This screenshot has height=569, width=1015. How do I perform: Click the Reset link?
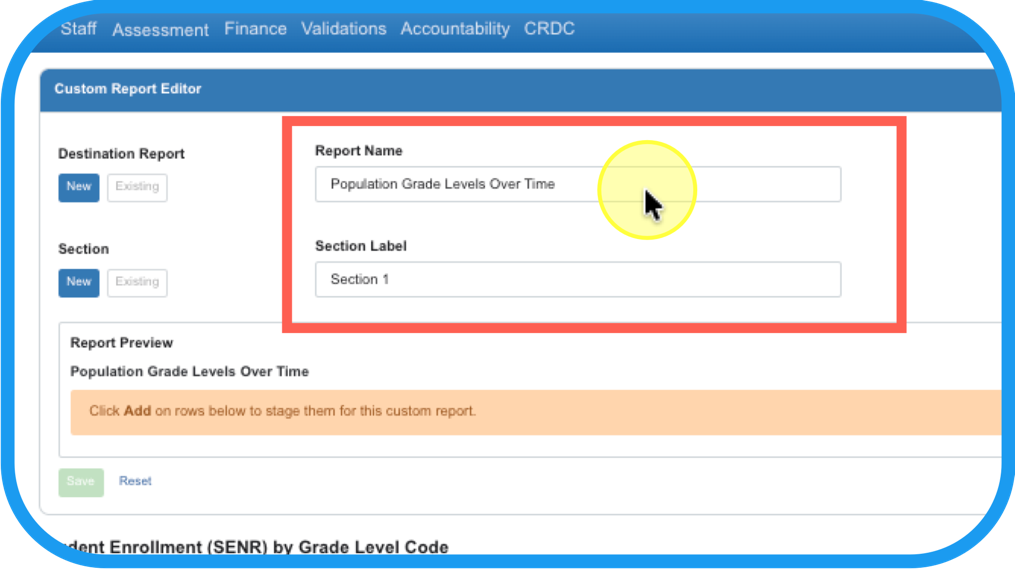pos(135,481)
